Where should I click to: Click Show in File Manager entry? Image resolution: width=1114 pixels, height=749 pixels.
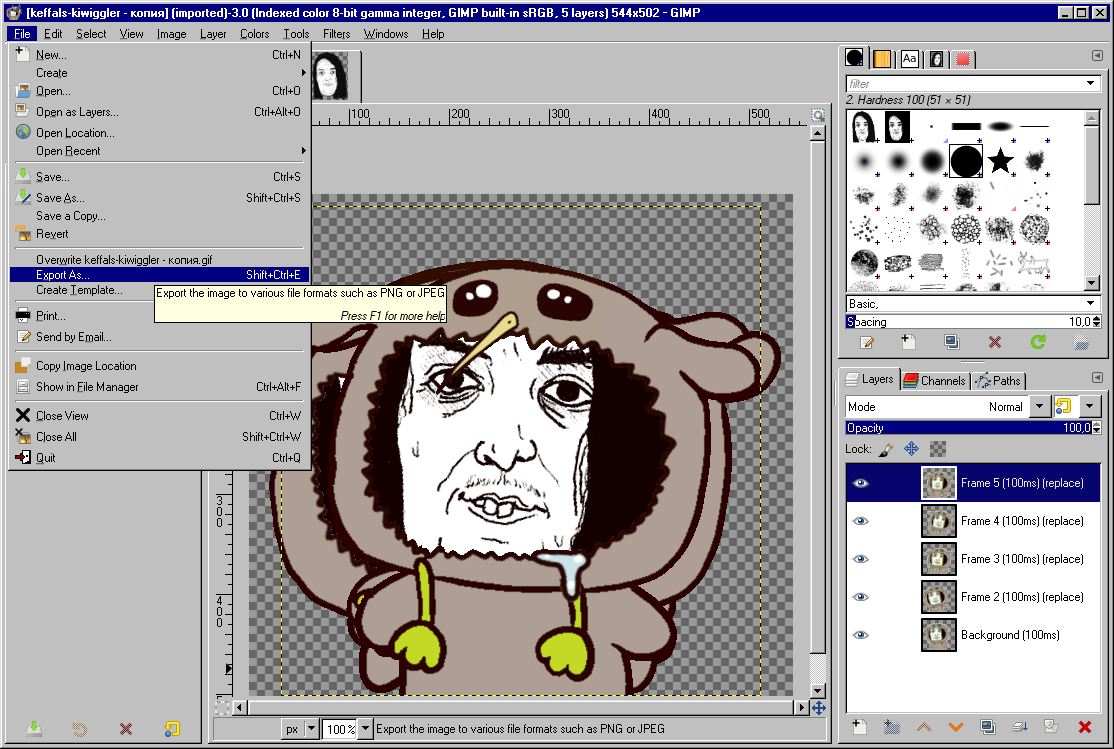coord(160,387)
